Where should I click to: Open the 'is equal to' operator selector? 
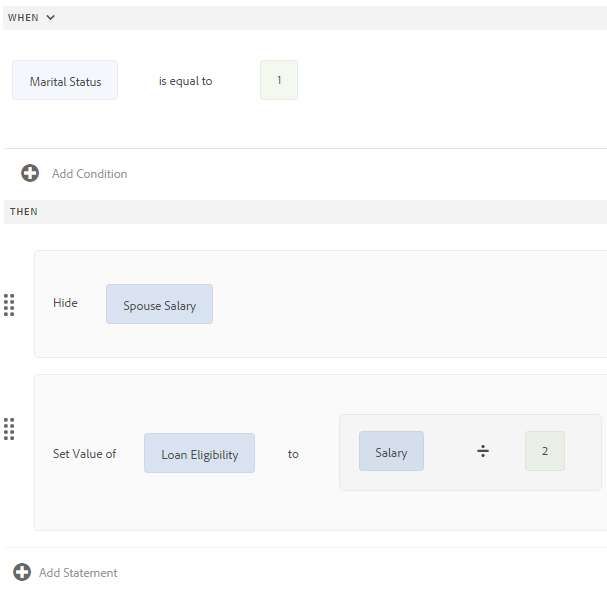[185, 81]
